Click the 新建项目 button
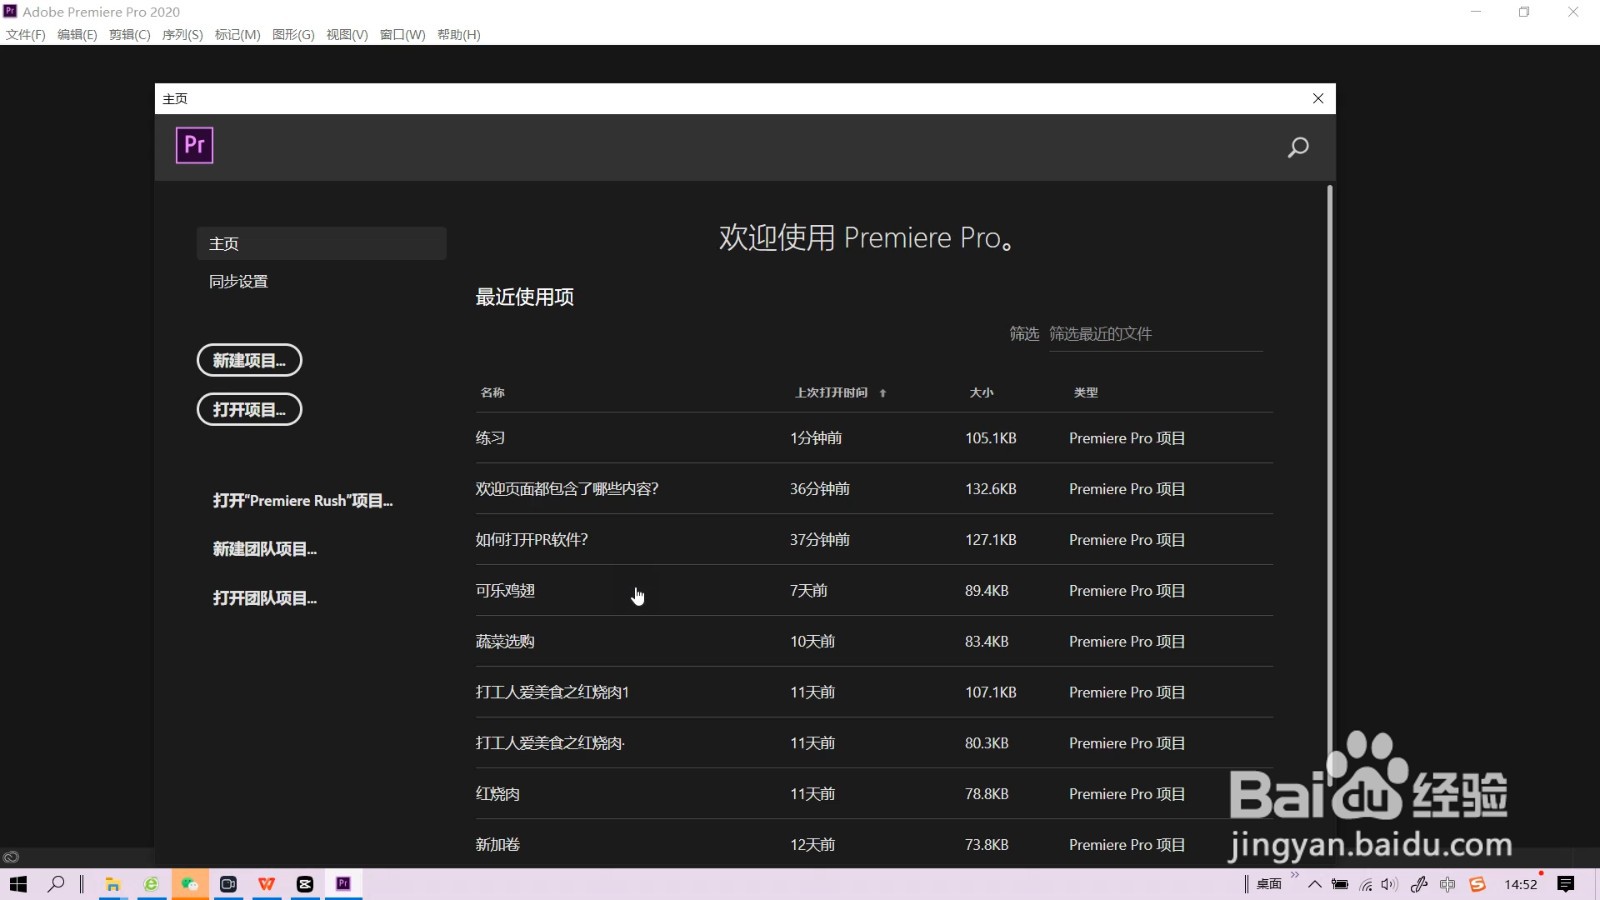This screenshot has width=1600, height=900. click(x=249, y=360)
